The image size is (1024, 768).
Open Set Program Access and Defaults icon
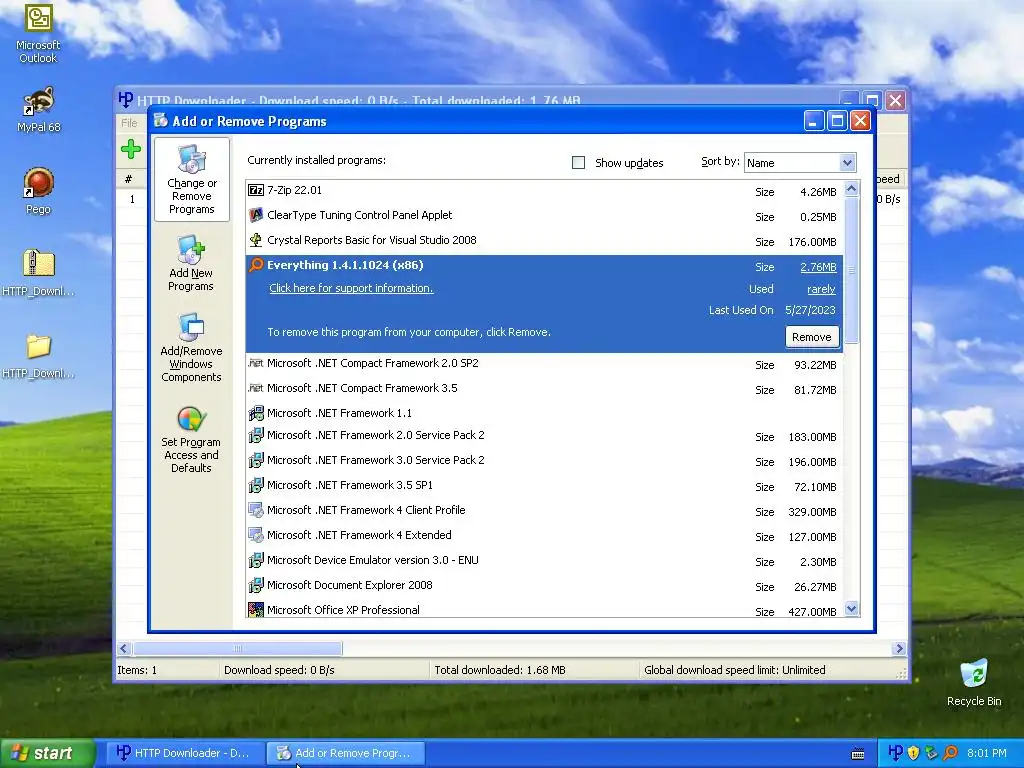click(x=191, y=440)
